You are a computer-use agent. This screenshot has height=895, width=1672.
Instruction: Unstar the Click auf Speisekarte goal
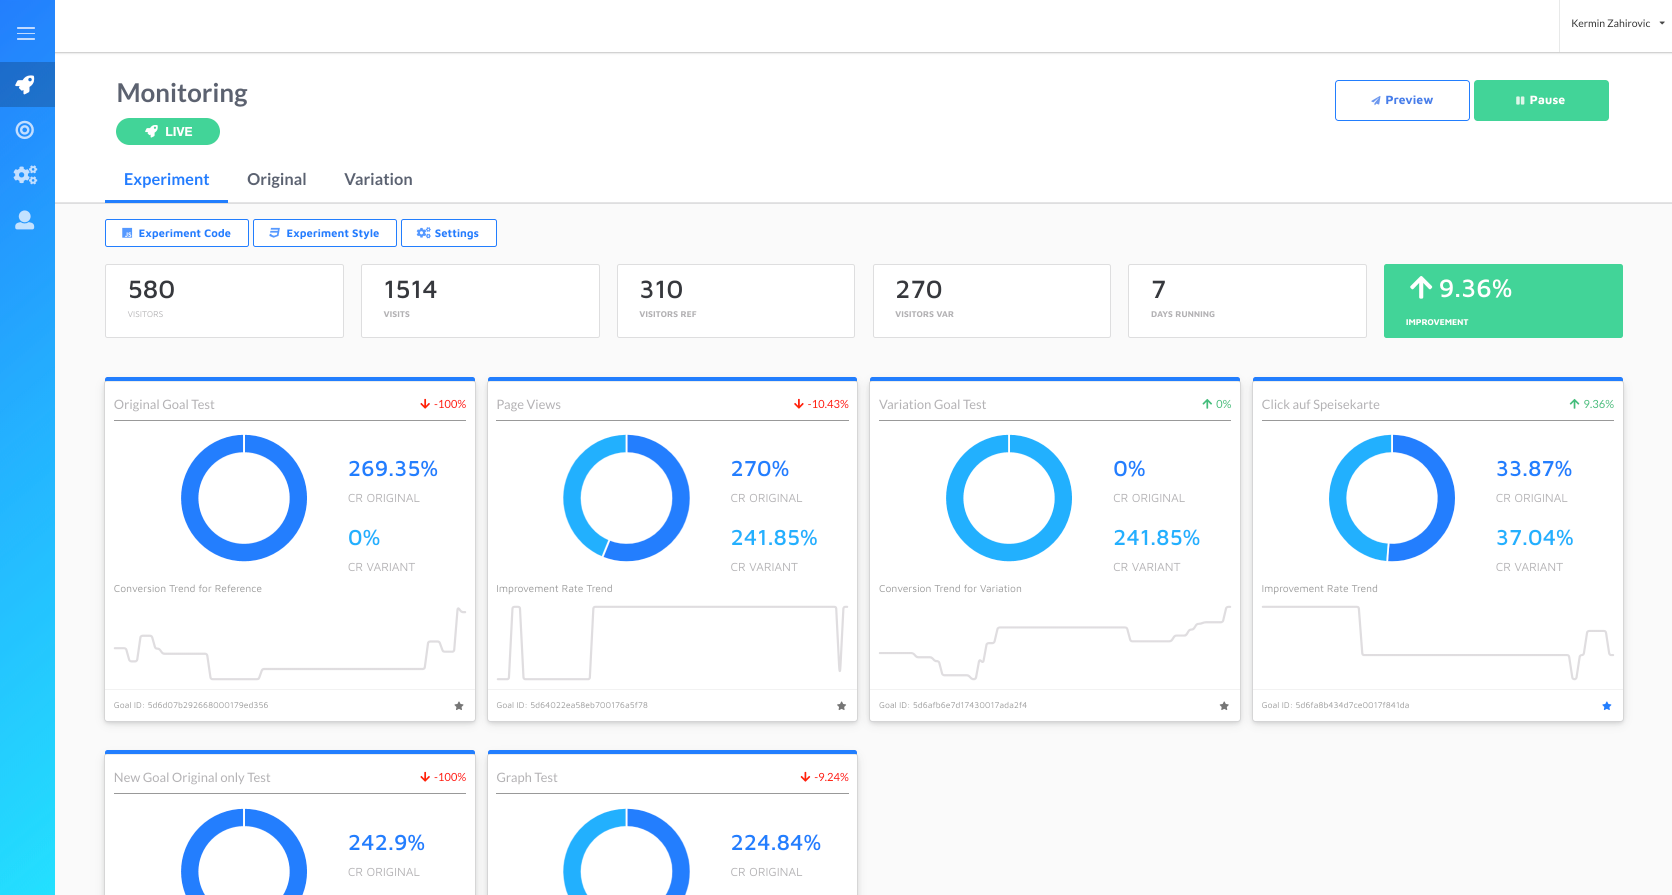click(x=1606, y=706)
